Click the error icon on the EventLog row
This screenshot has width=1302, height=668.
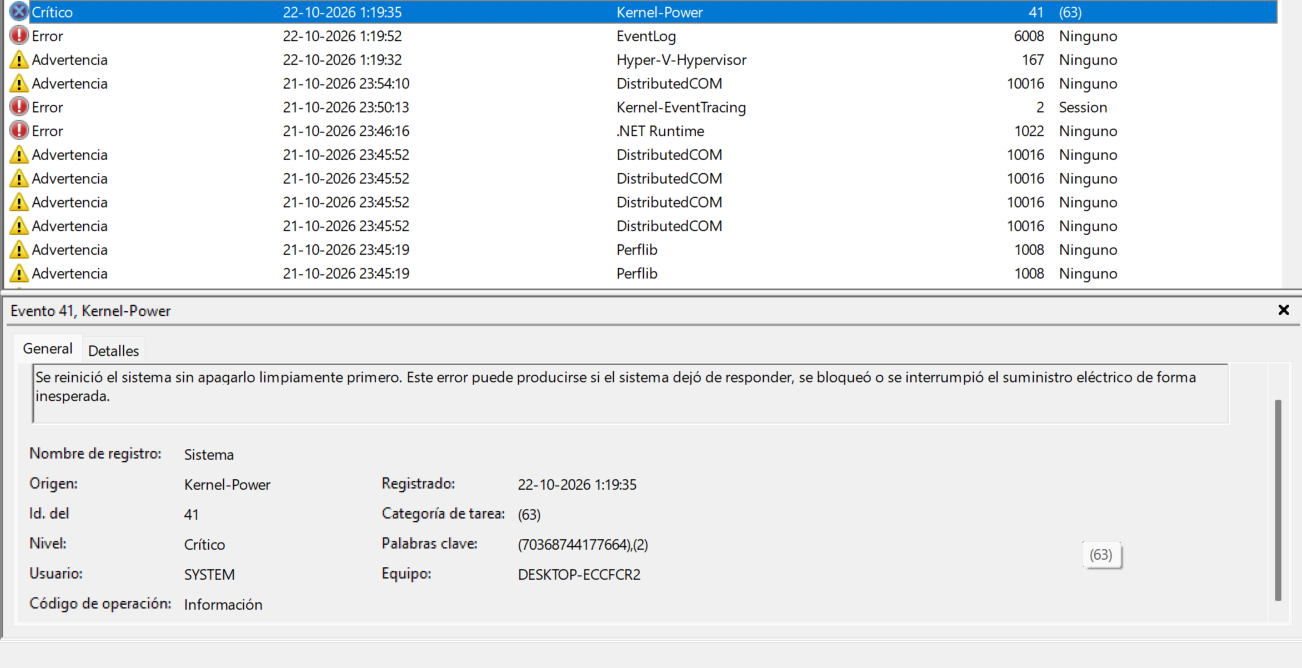[x=19, y=36]
